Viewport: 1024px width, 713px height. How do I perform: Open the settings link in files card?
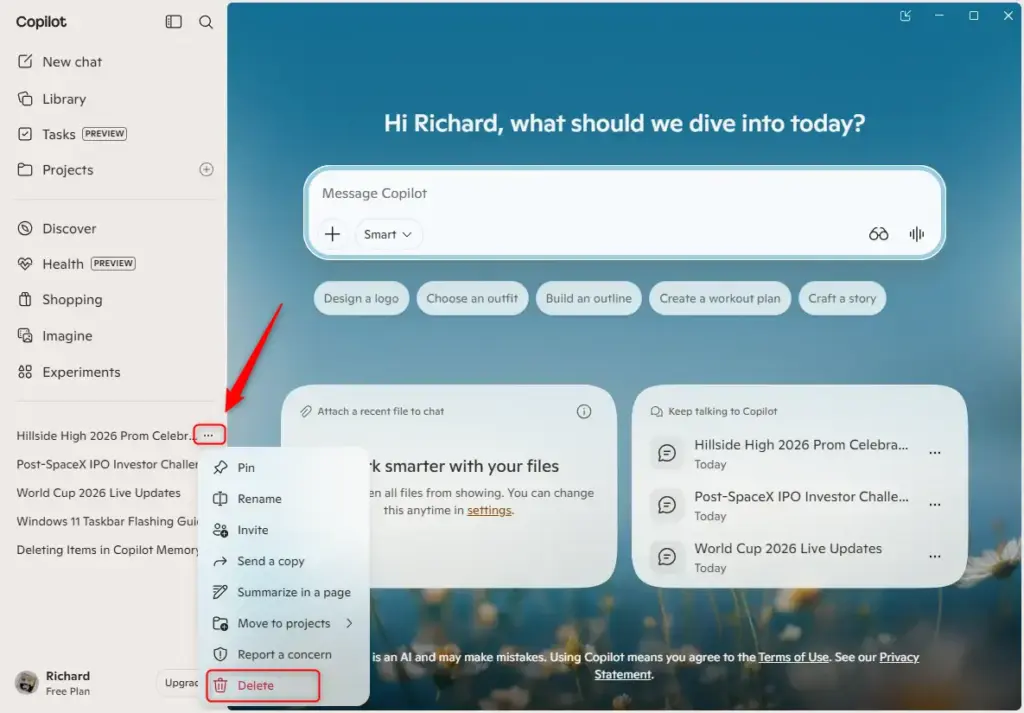[x=489, y=511]
